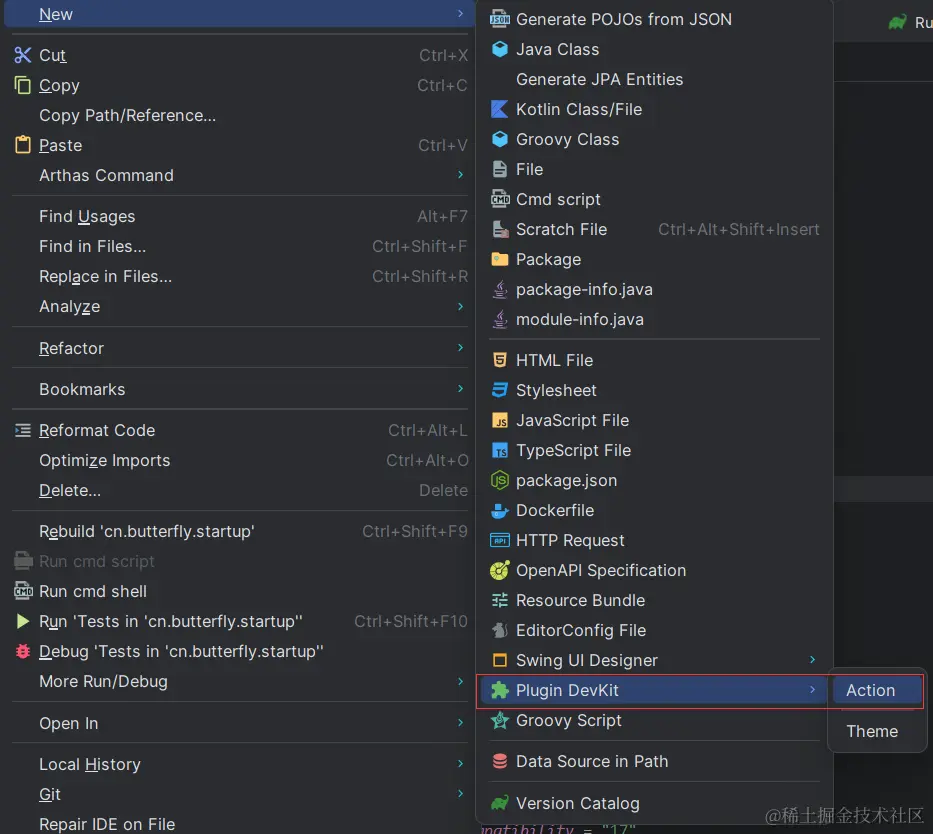Choose Action in Plugin DevKit submenu
933x834 pixels.
pyautogui.click(x=877, y=690)
